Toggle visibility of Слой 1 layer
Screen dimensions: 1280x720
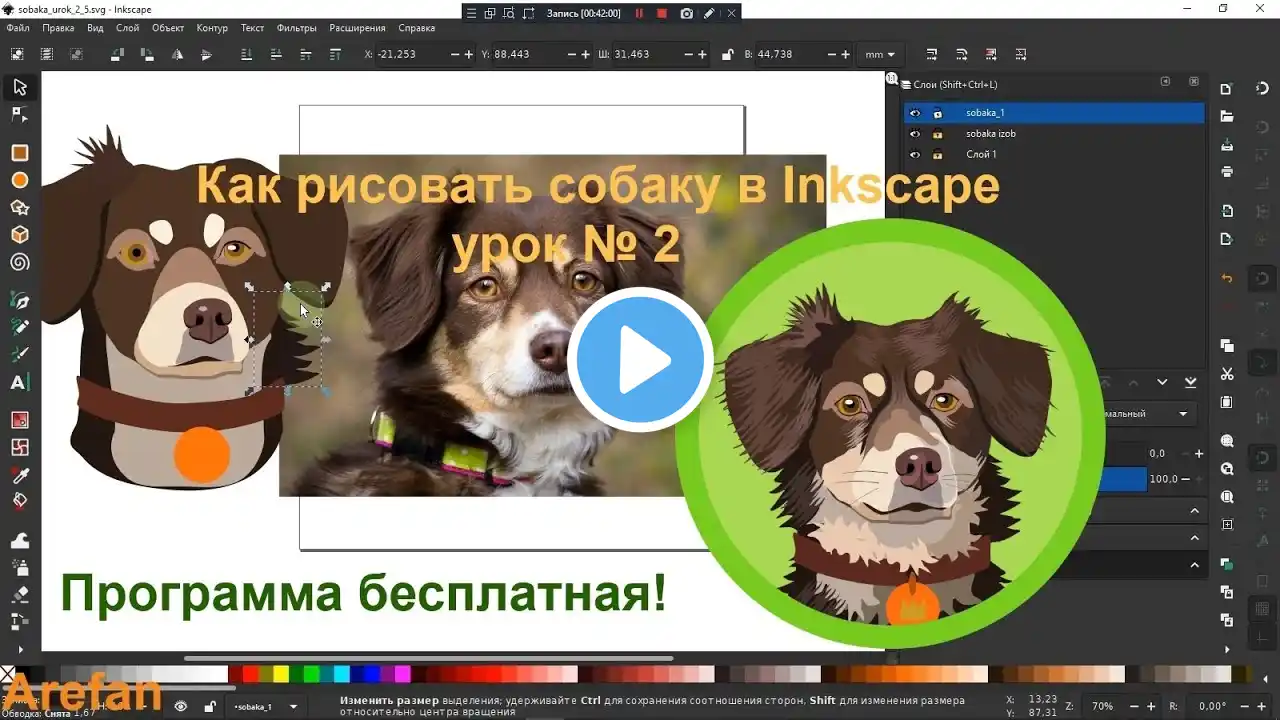(914, 155)
